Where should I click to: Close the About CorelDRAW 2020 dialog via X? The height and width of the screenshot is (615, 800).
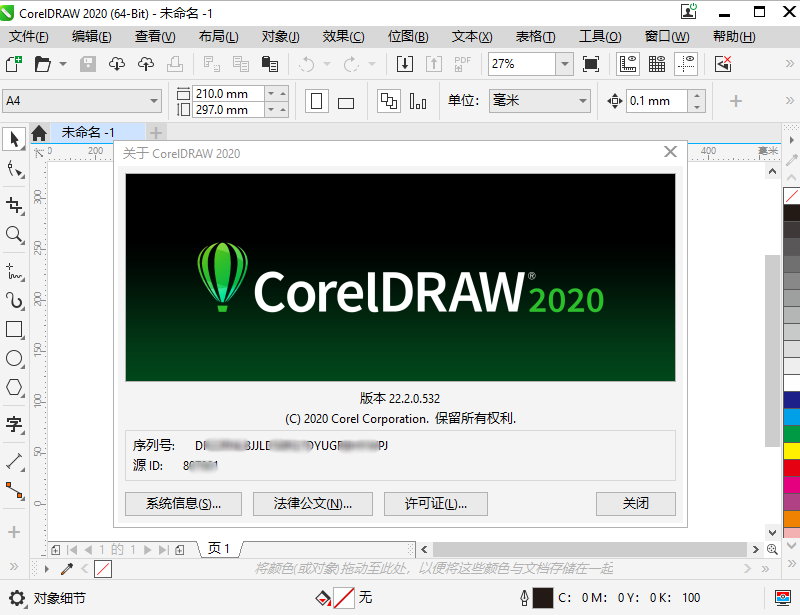[x=670, y=152]
